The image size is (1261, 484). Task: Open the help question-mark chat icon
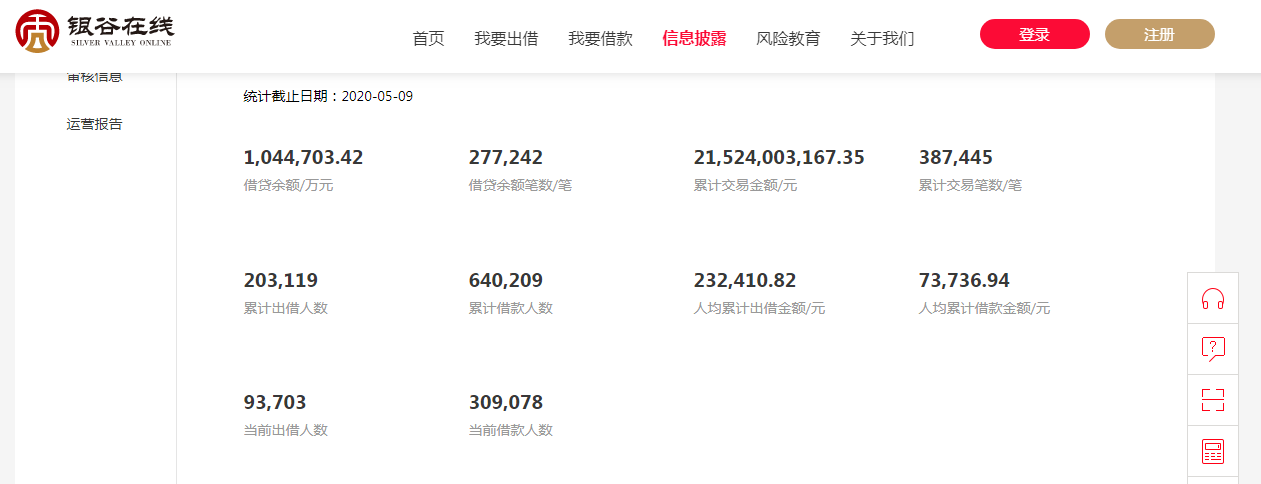[x=1212, y=349]
